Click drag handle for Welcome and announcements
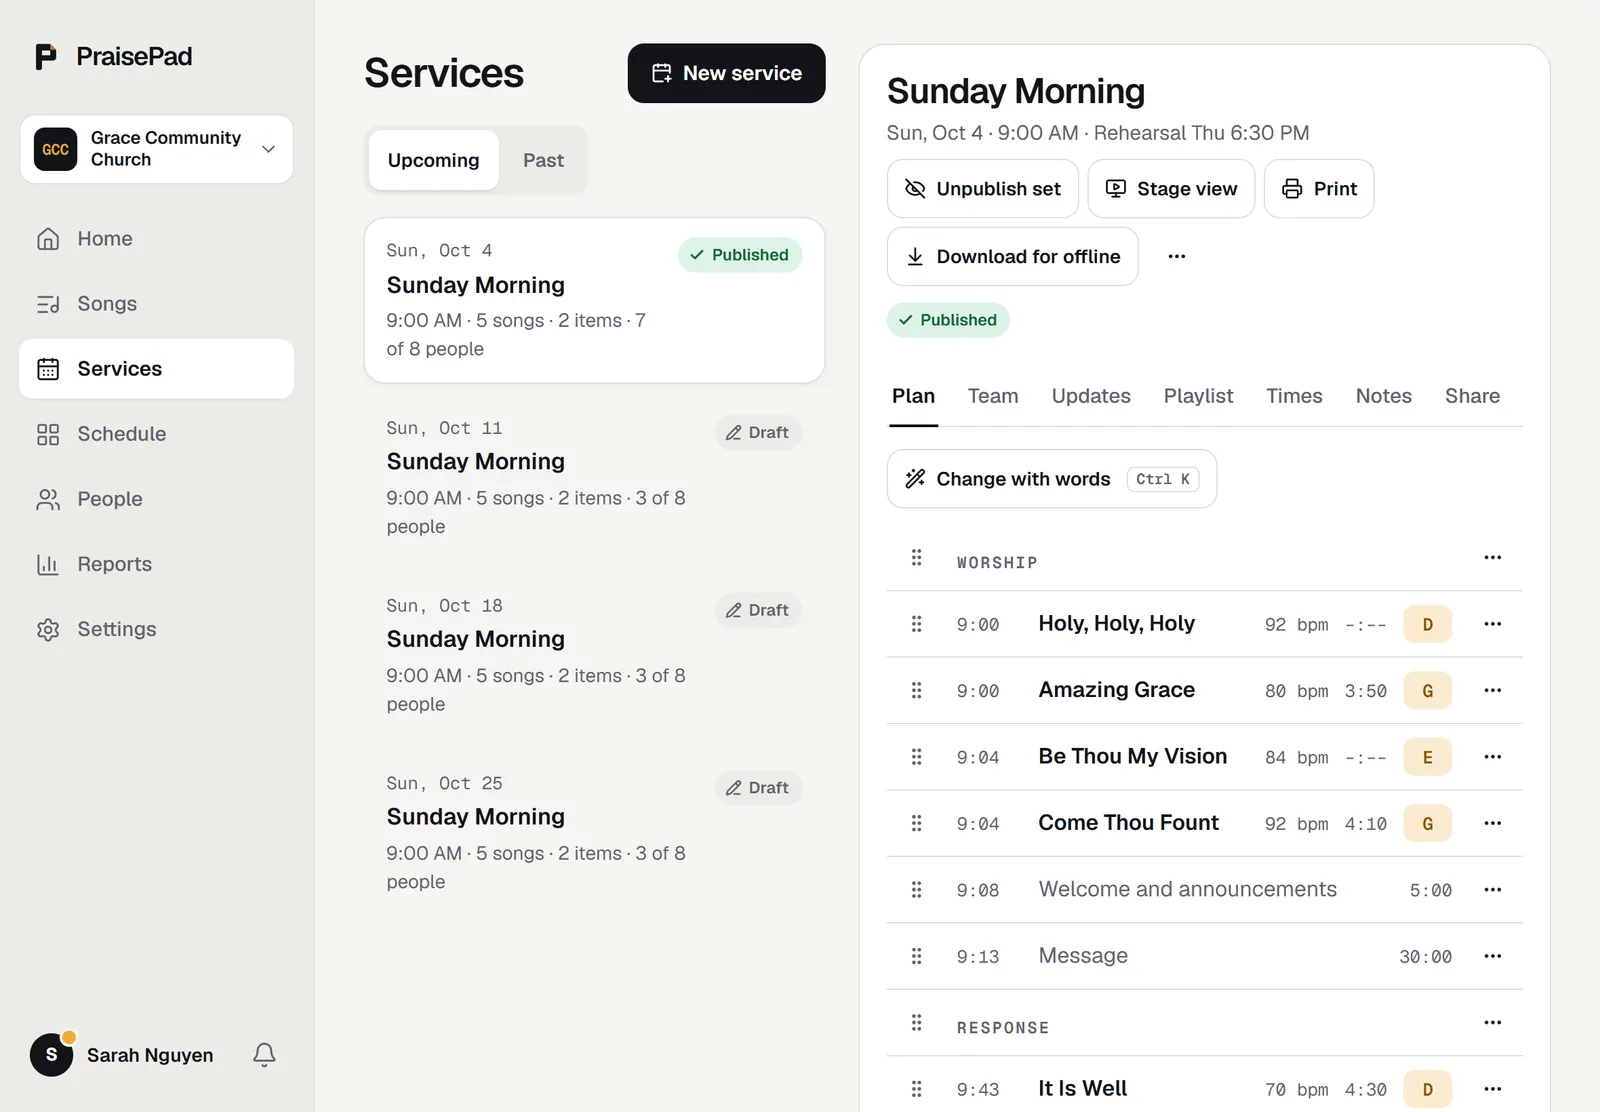This screenshot has height=1112, width=1600. click(x=916, y=890)
